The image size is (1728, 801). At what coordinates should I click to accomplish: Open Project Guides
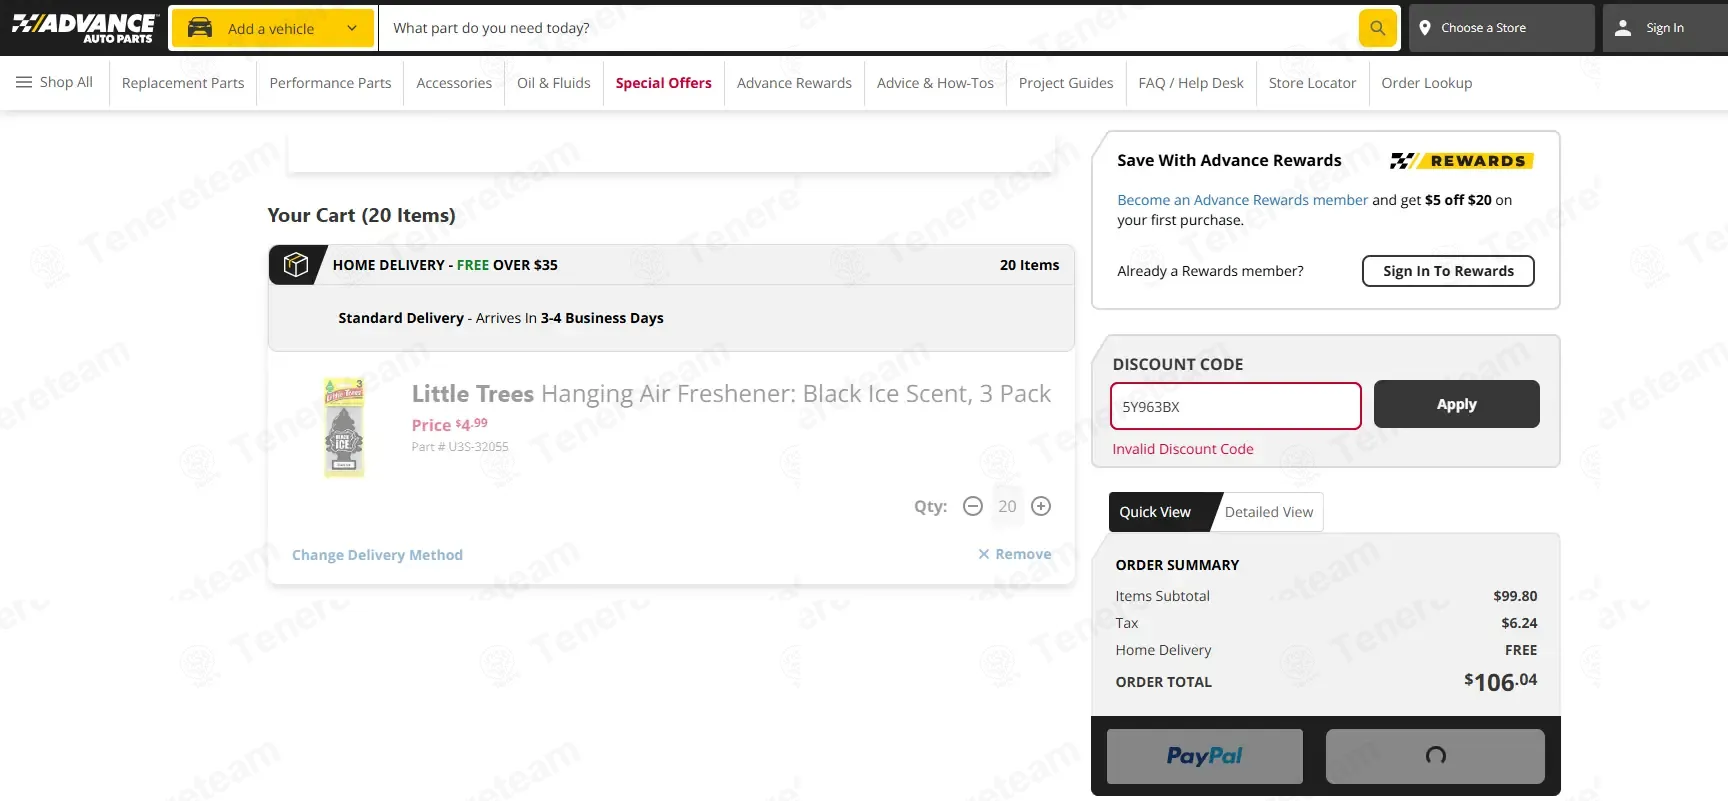click(1066, 83)
